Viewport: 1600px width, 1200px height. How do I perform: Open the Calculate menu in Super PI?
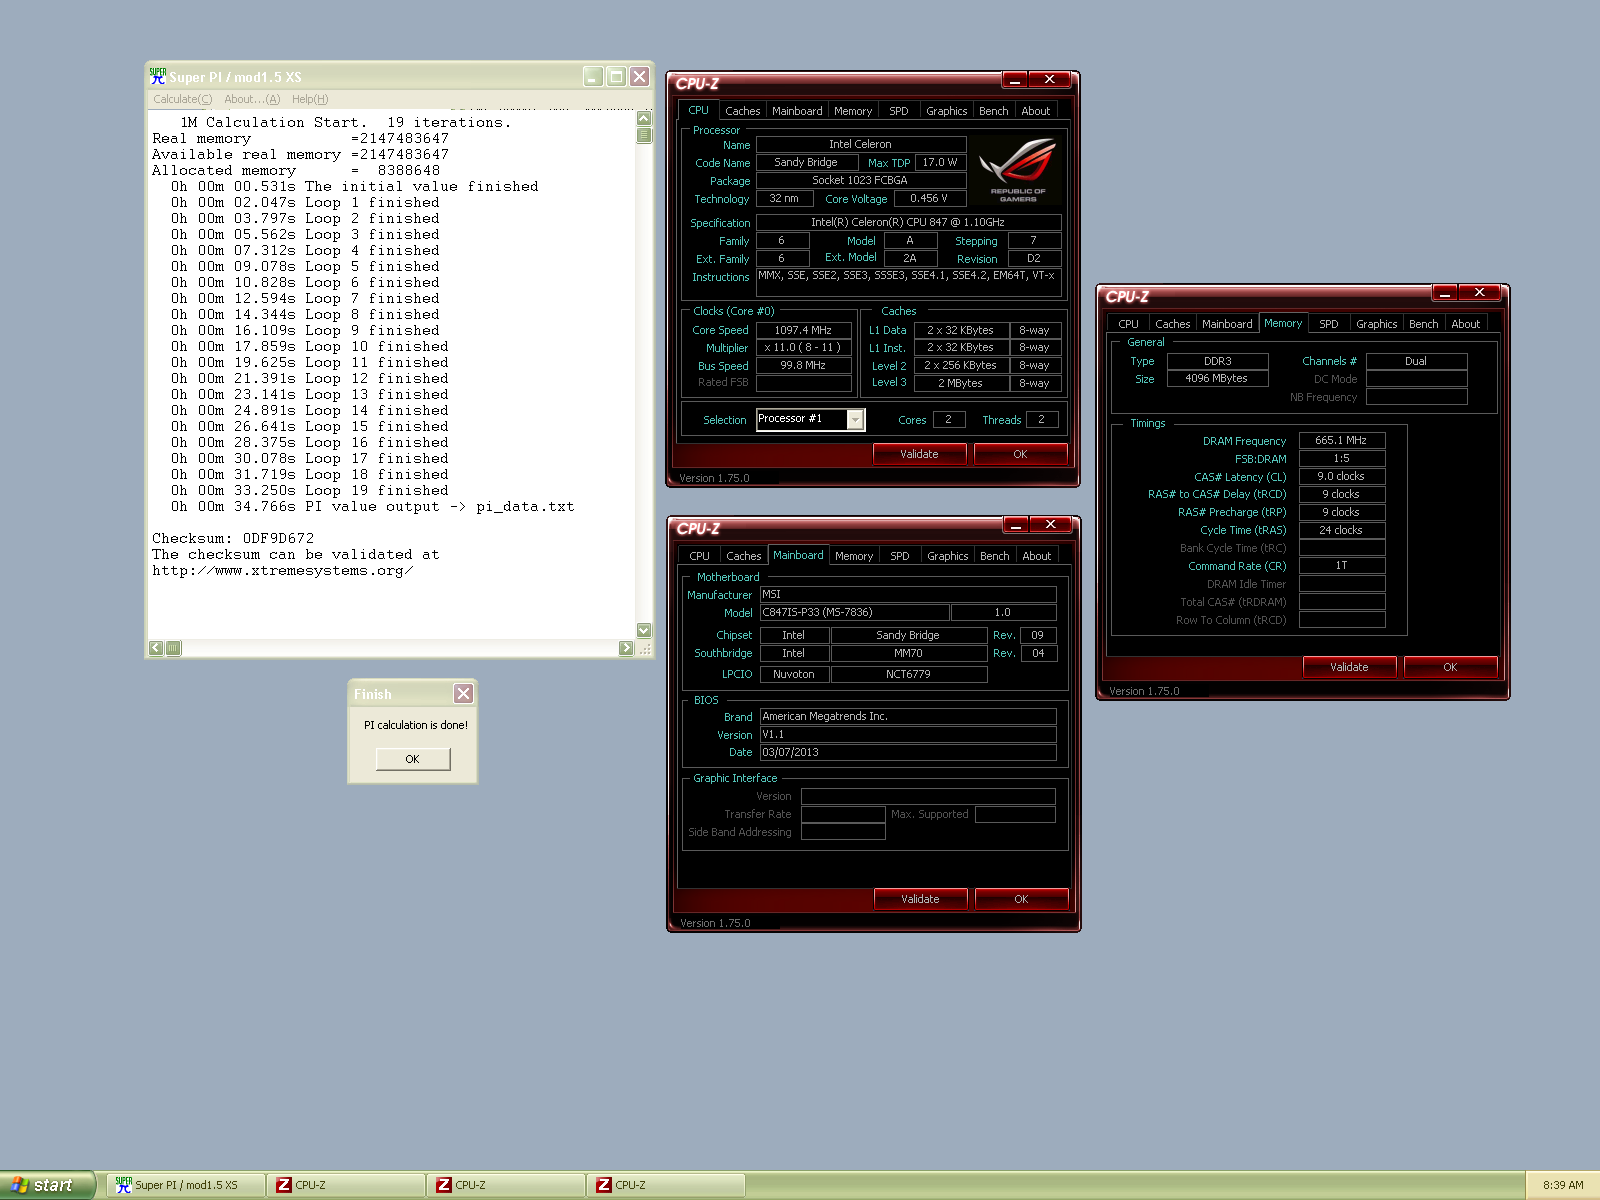pos(182,99)
